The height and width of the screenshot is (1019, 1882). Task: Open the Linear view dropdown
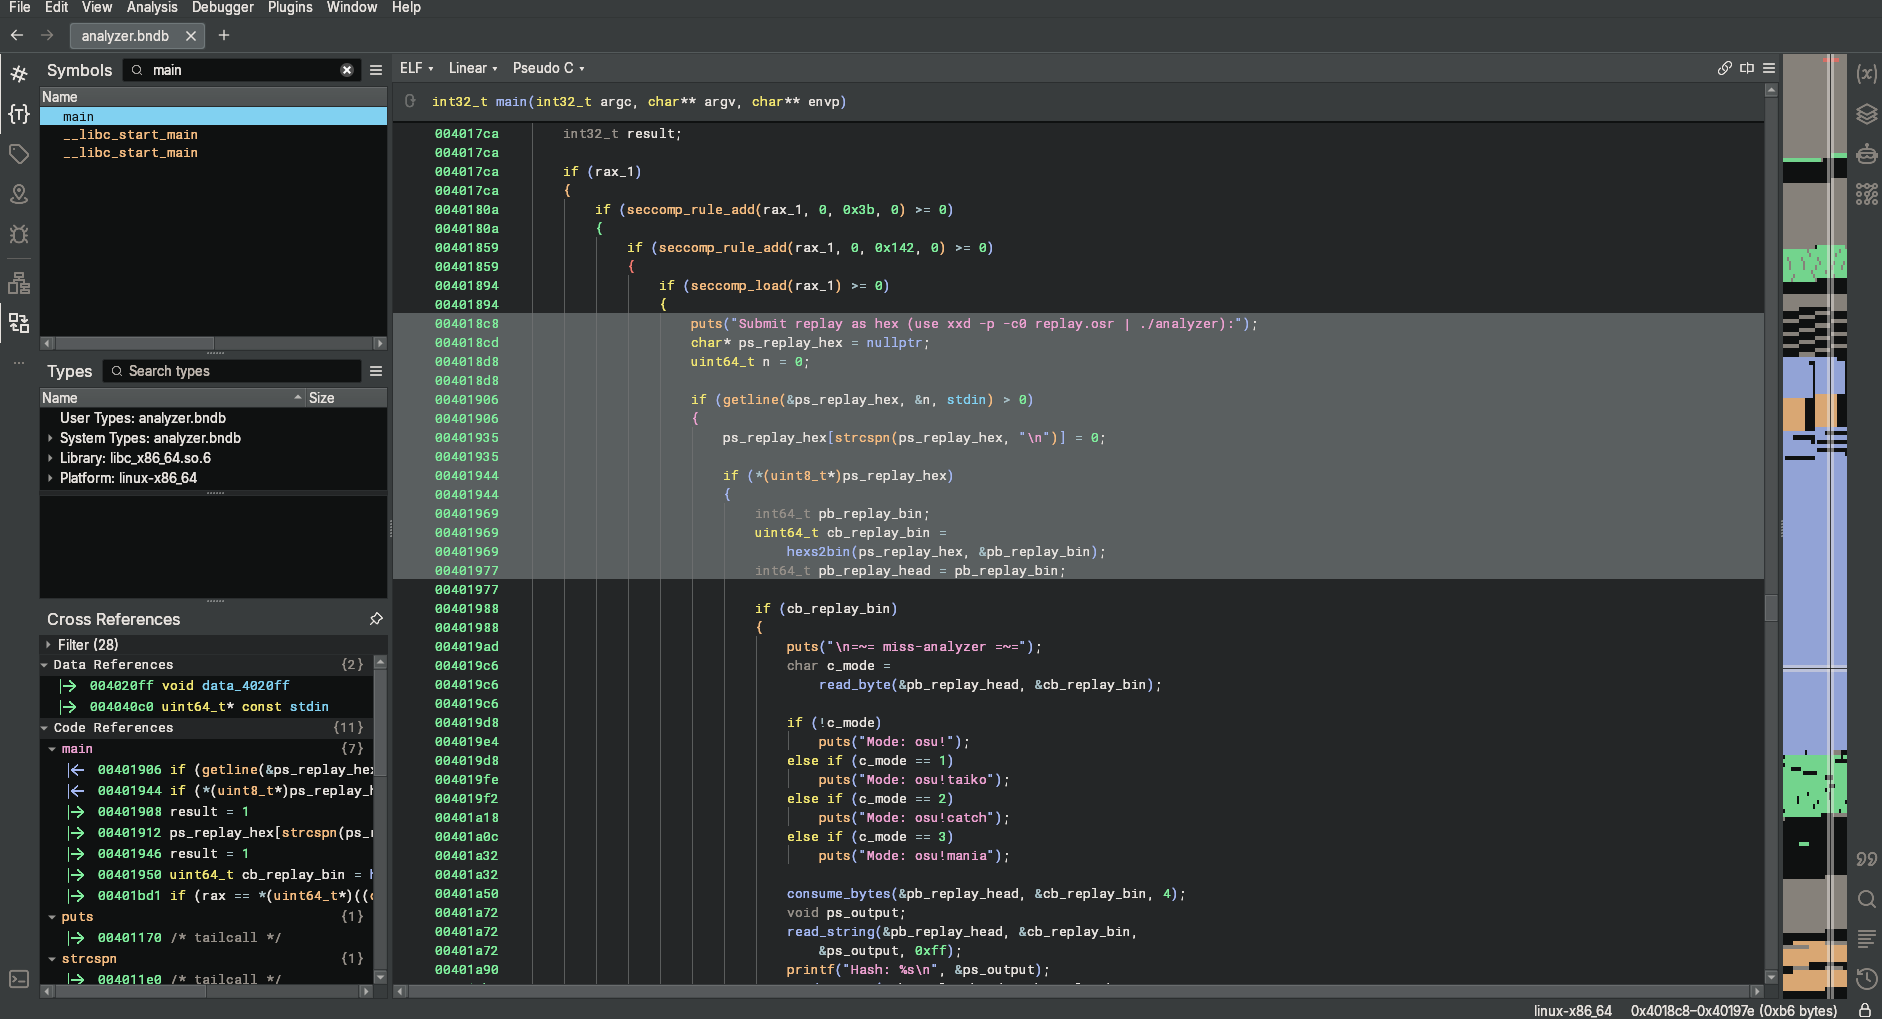point(472,67)
